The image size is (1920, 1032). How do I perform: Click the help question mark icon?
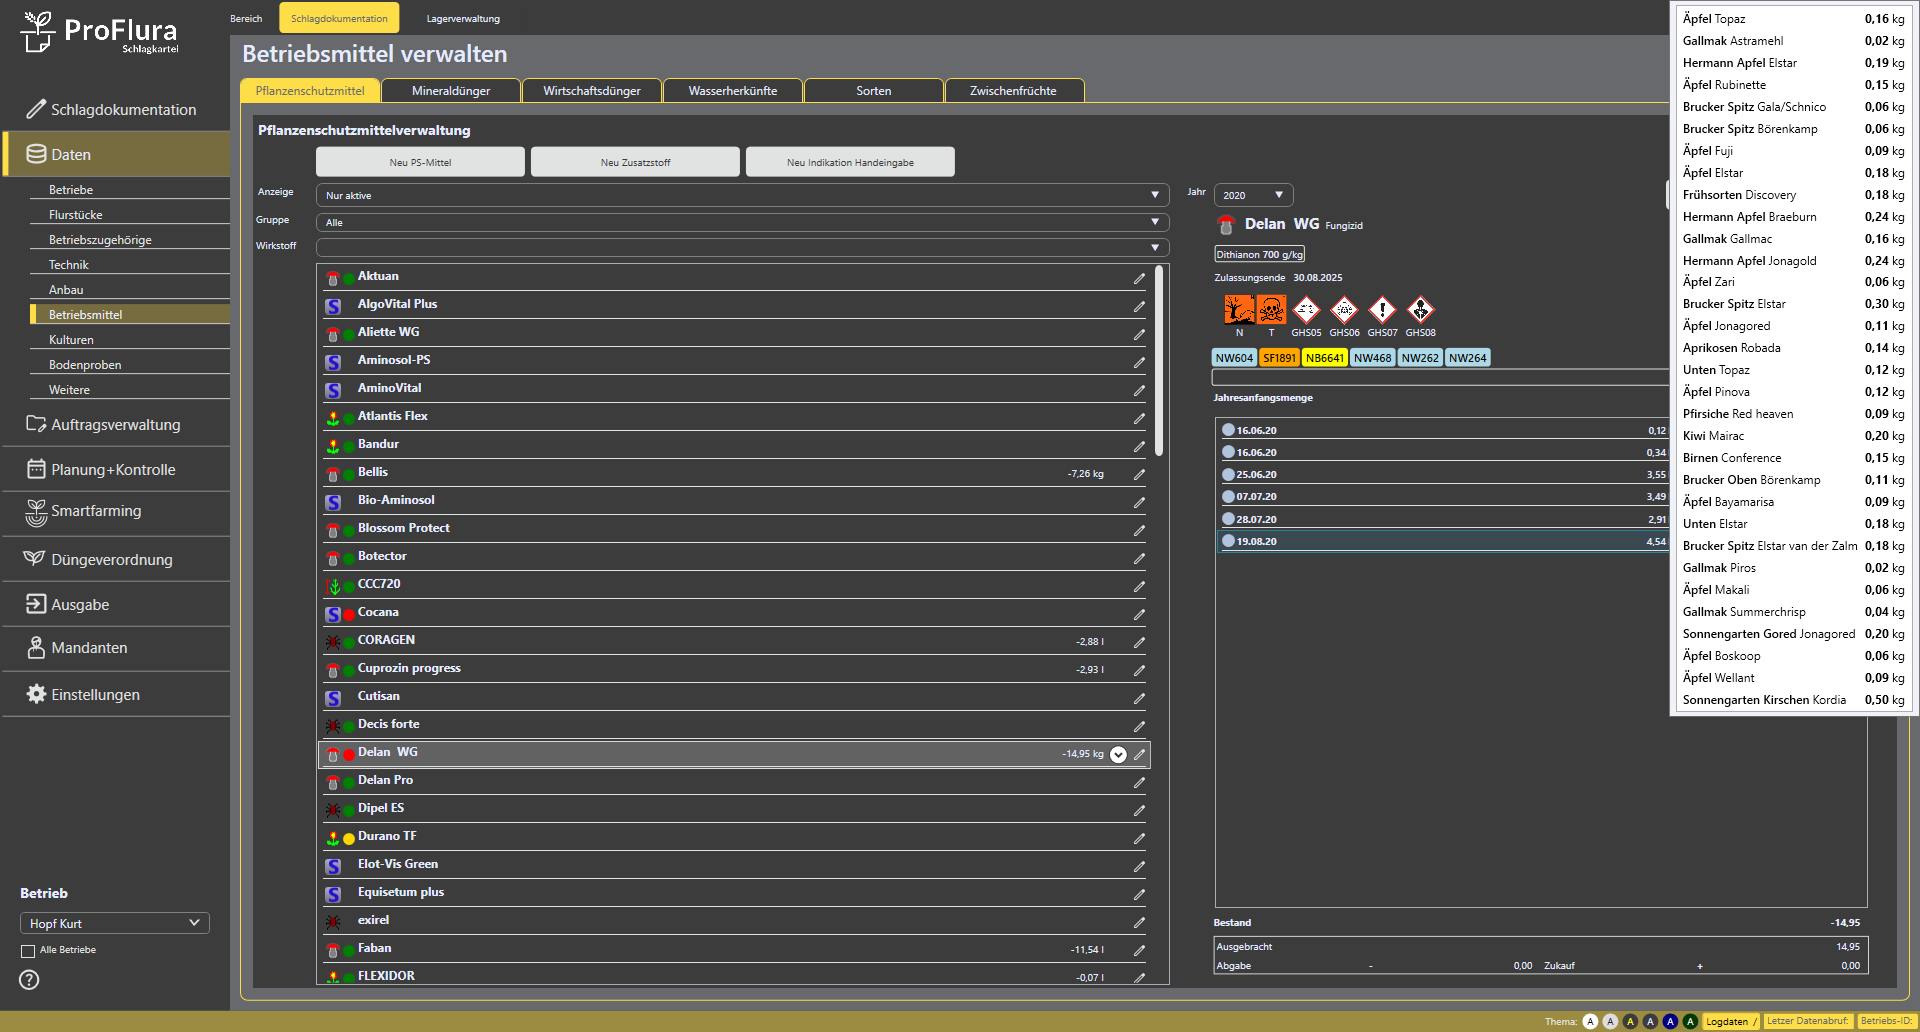click(30, 980)
